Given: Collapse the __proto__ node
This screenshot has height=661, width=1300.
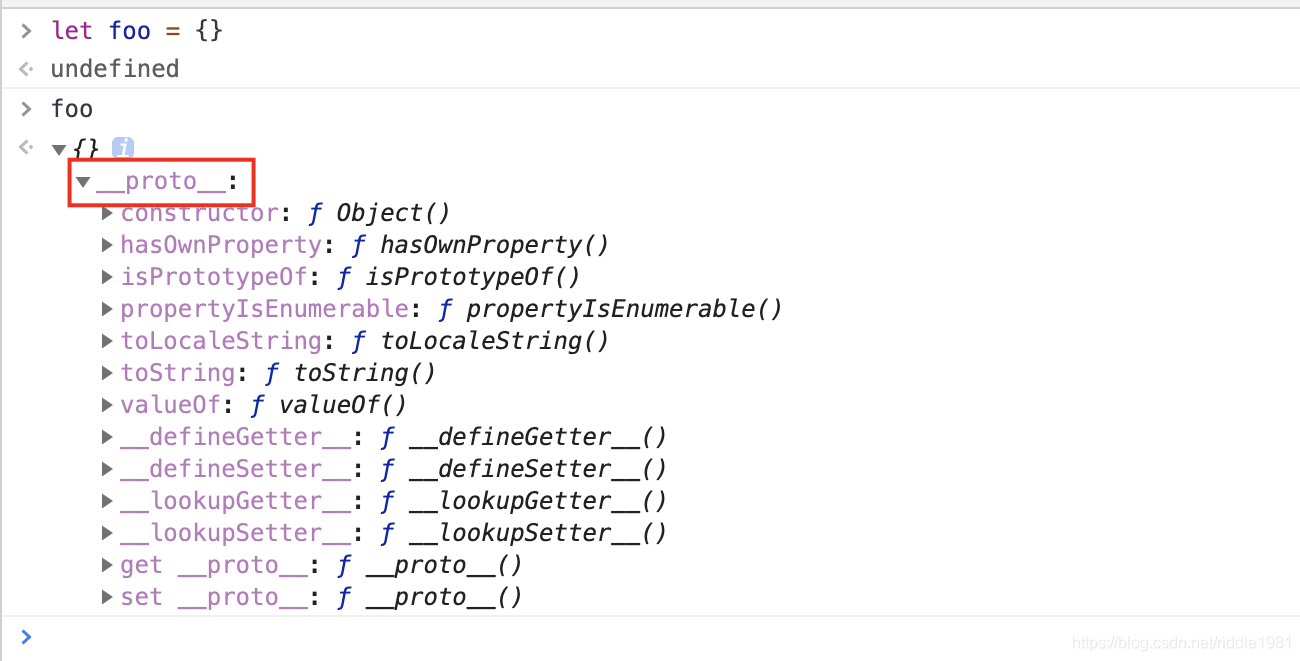Looking at the screenshot, I should coord(83,182).
